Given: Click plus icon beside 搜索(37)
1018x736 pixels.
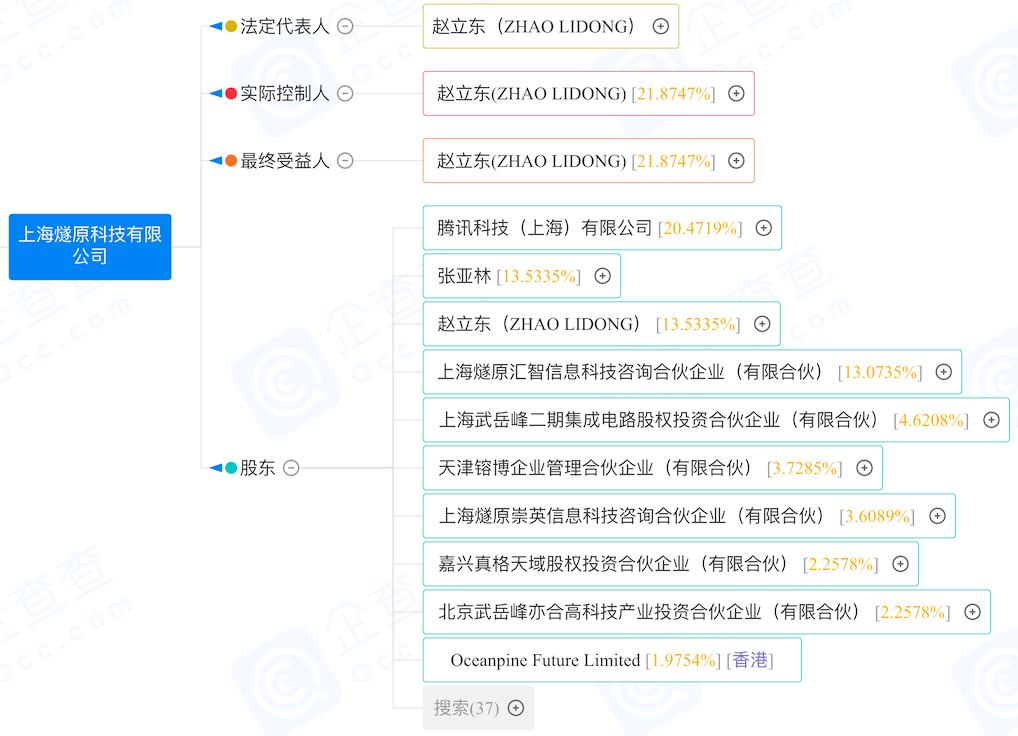Looking at the screenshot, I should (516, 708).
